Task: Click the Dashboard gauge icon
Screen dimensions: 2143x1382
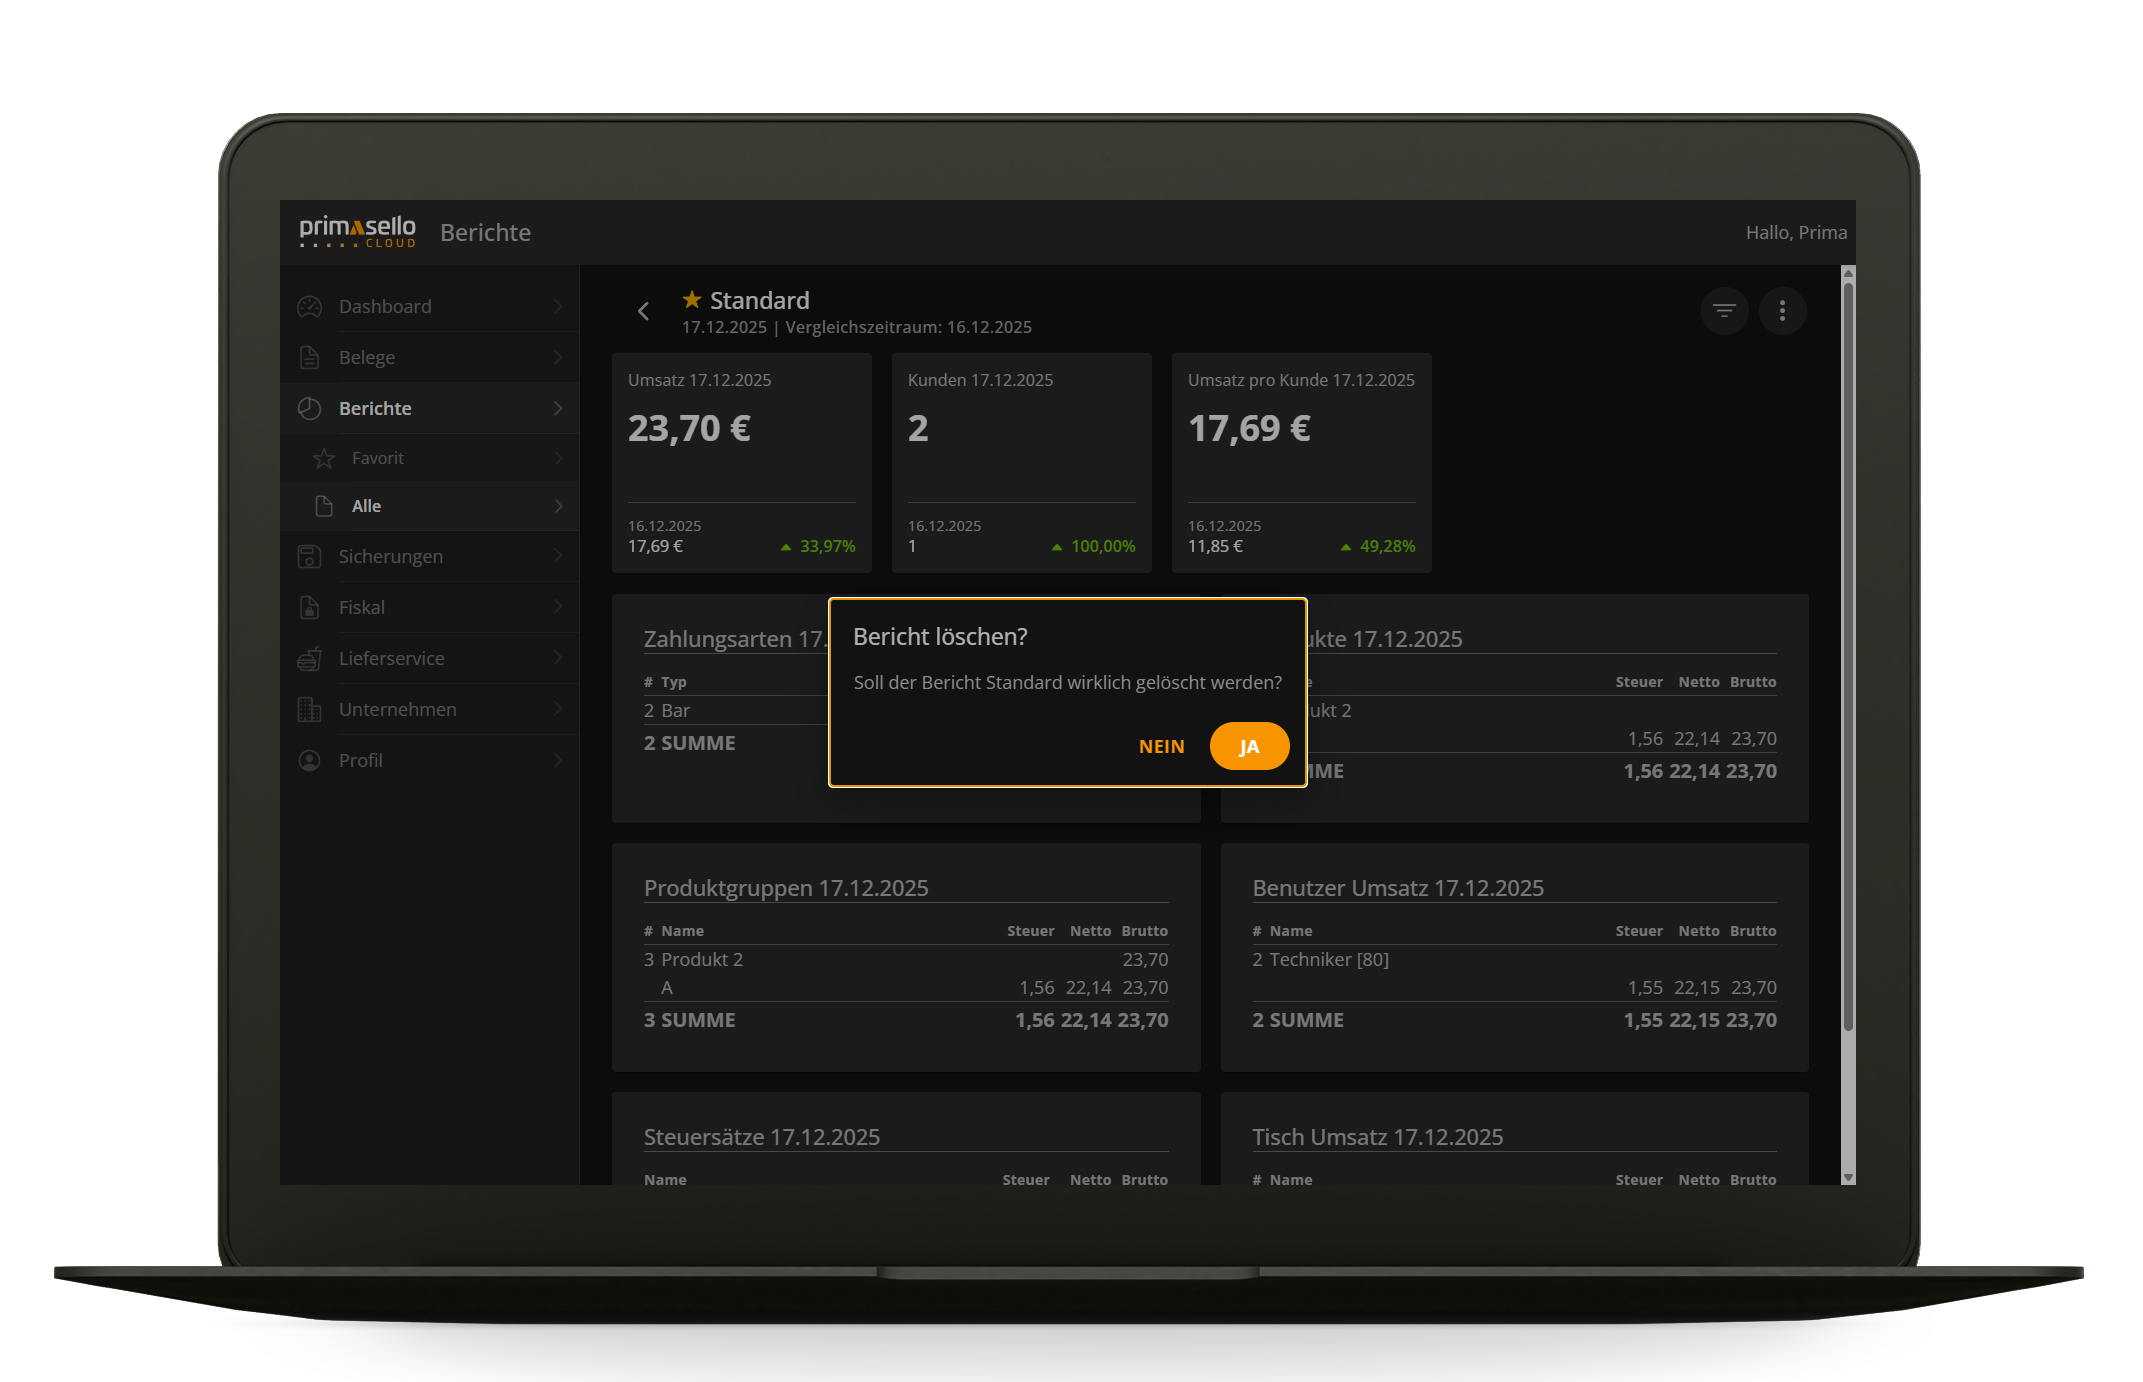Action: [x=310, y=307]
